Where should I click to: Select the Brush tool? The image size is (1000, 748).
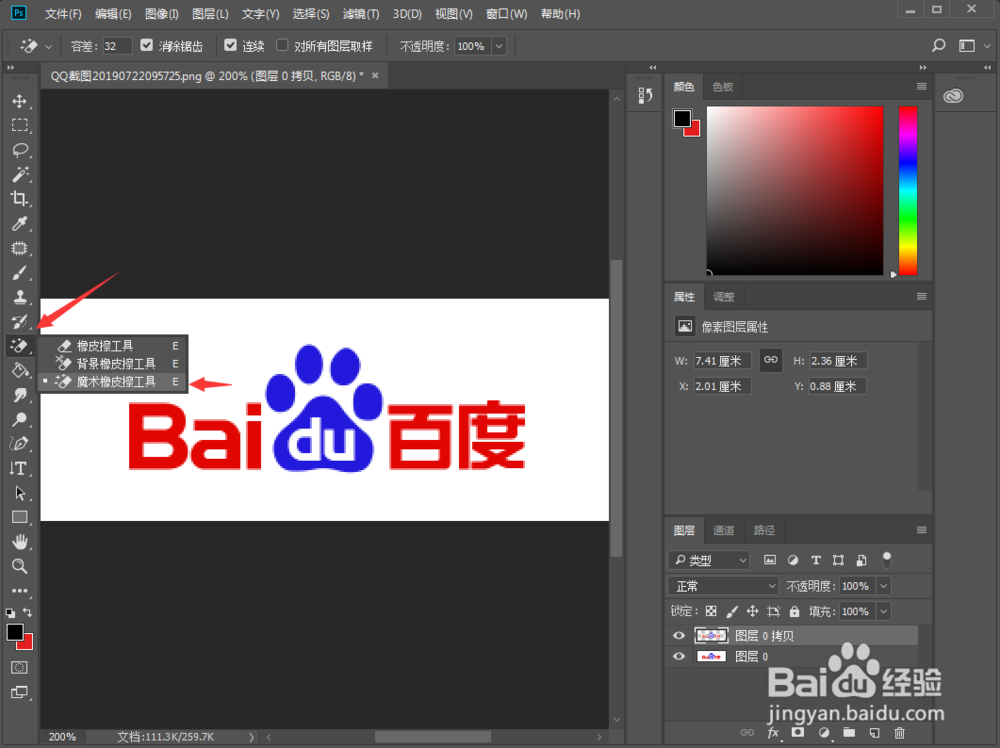coord(20,273)
